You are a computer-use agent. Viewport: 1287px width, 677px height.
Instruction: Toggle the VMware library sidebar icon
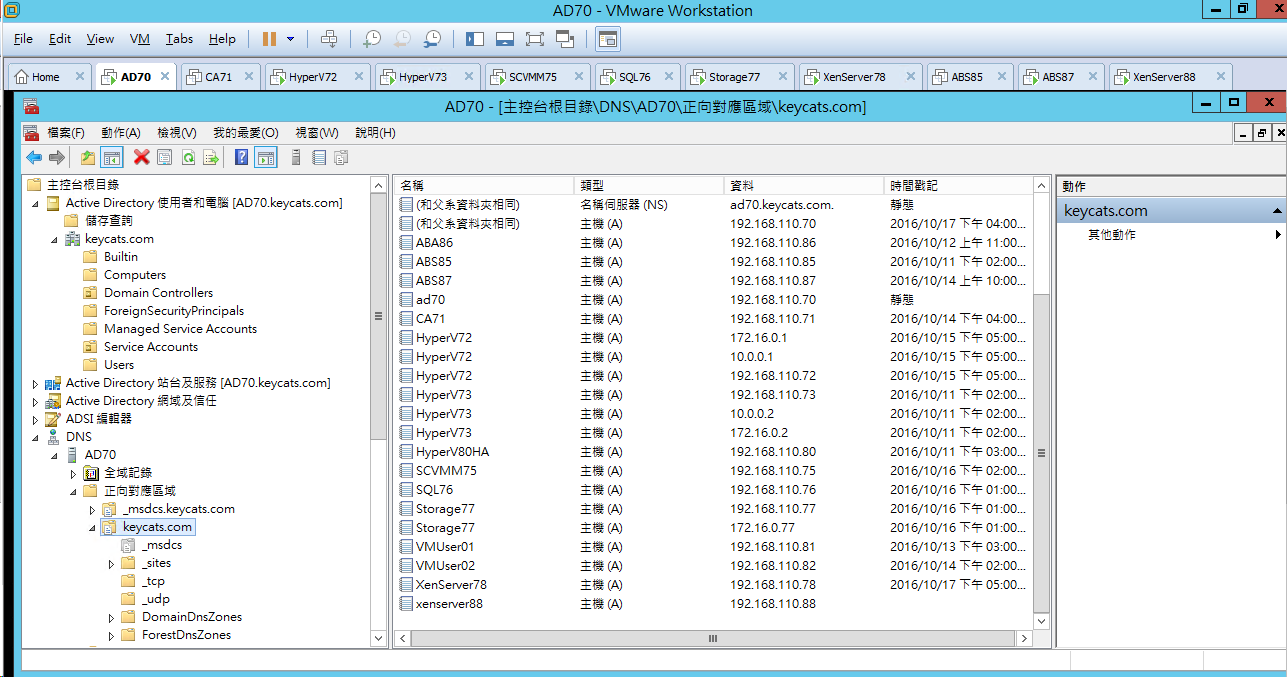tap(475, 39)
